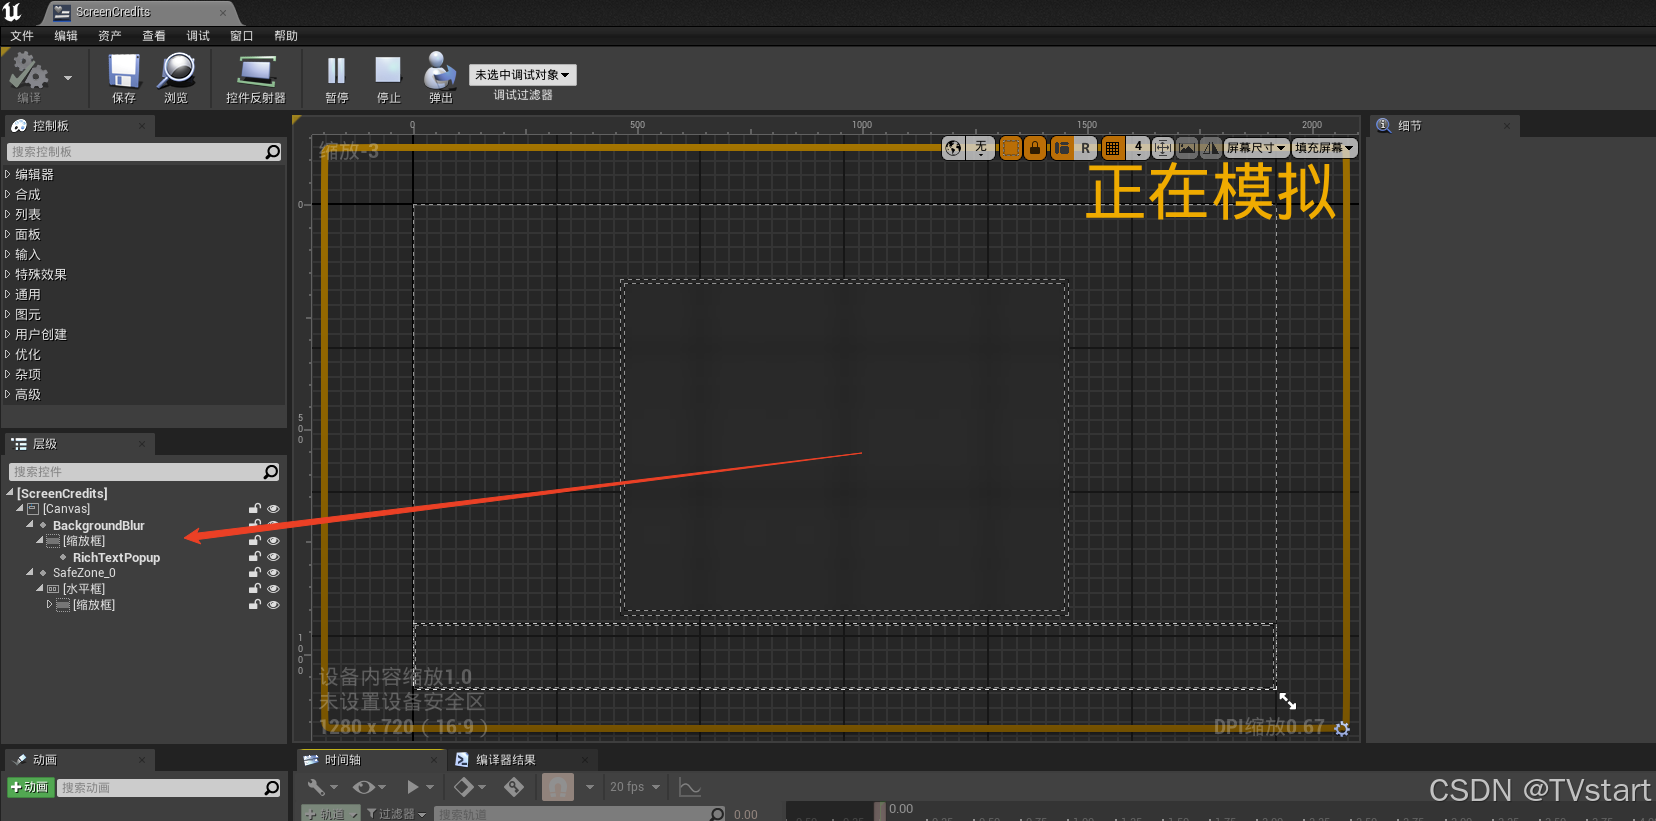Select SafeZone_0 in hierarchy
This screenshot has width=1656, height=821.
tap(84, 574)
